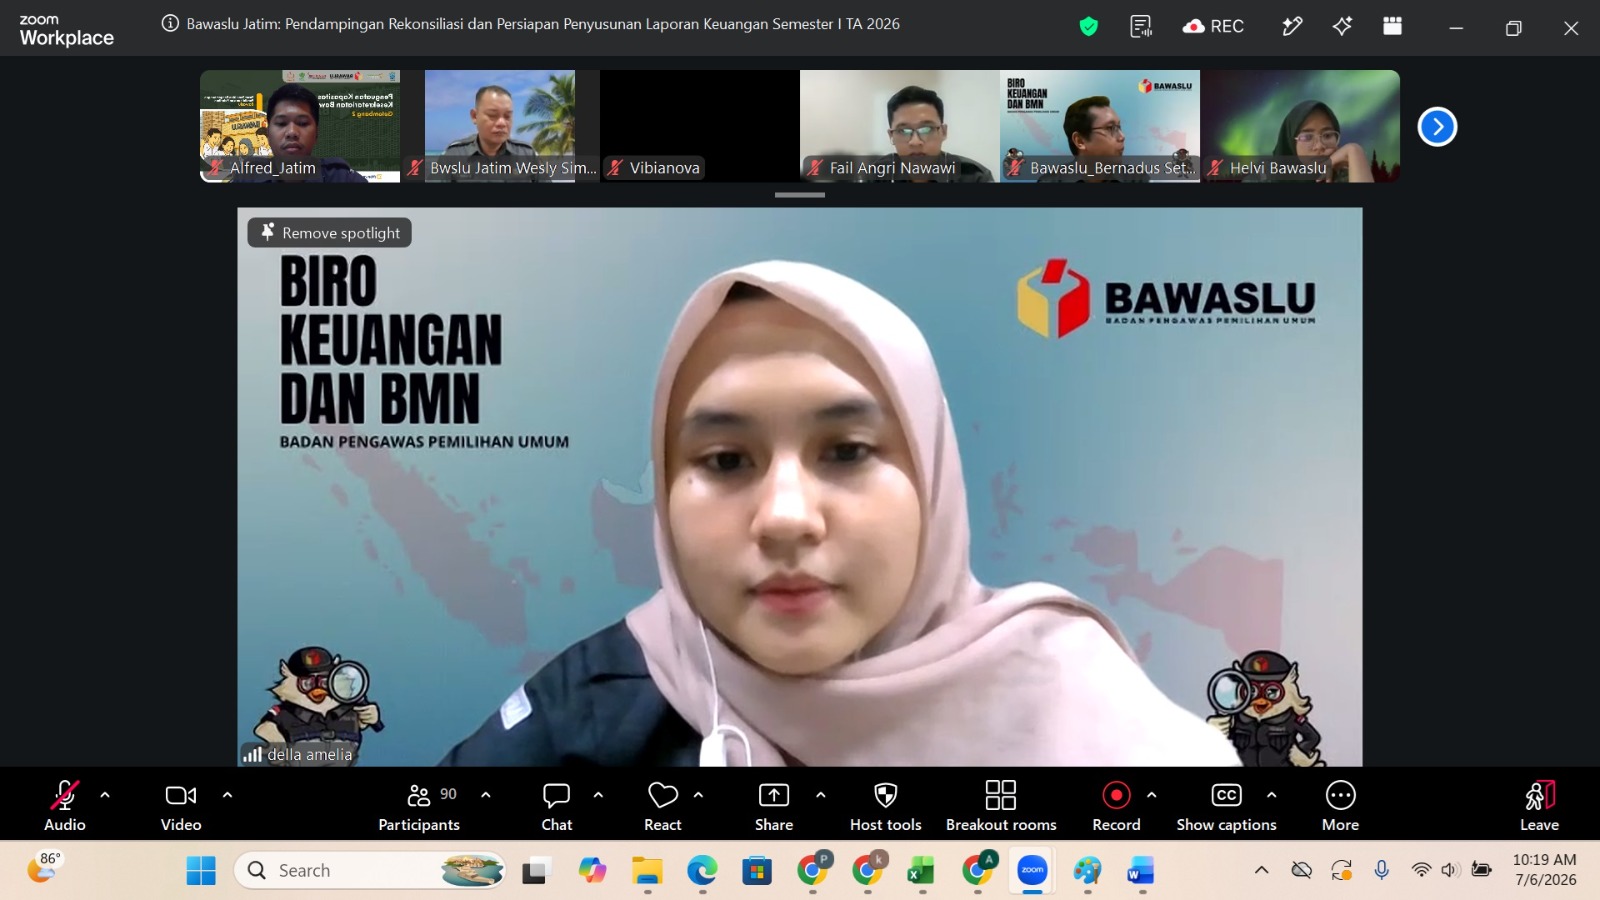
Task: Open the Video options caret
Action: tap(227, 795)
